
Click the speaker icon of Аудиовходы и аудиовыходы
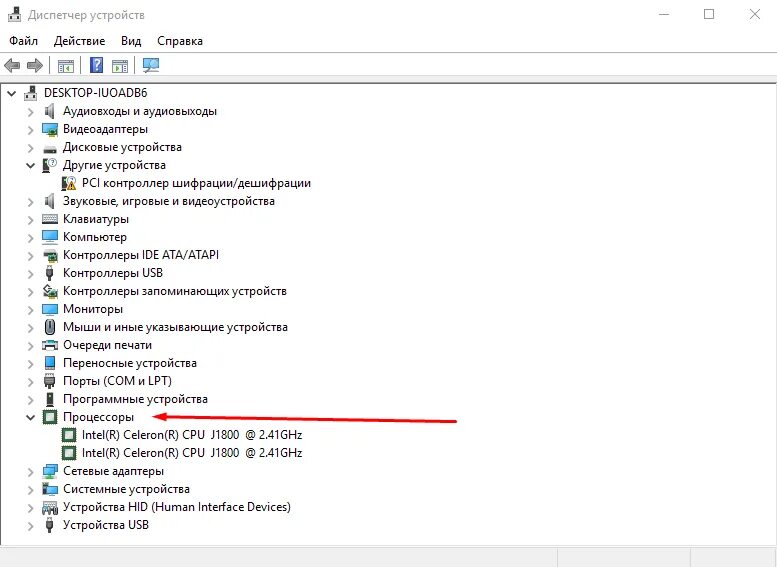pos(50,111)
